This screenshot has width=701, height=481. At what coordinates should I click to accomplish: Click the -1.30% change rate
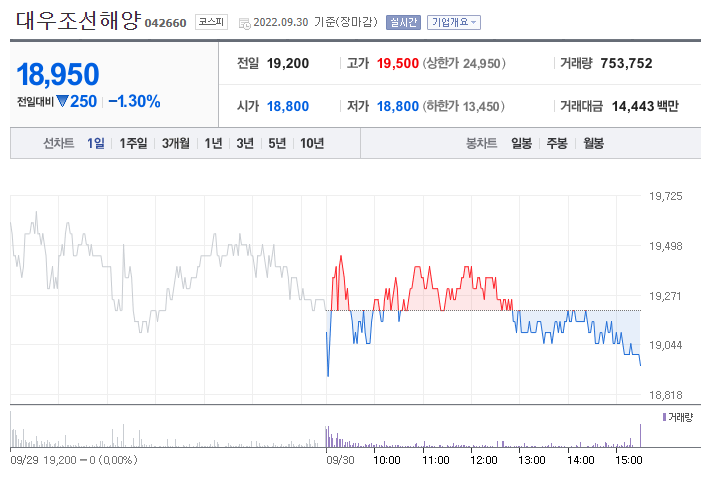[x=134, y=101]
